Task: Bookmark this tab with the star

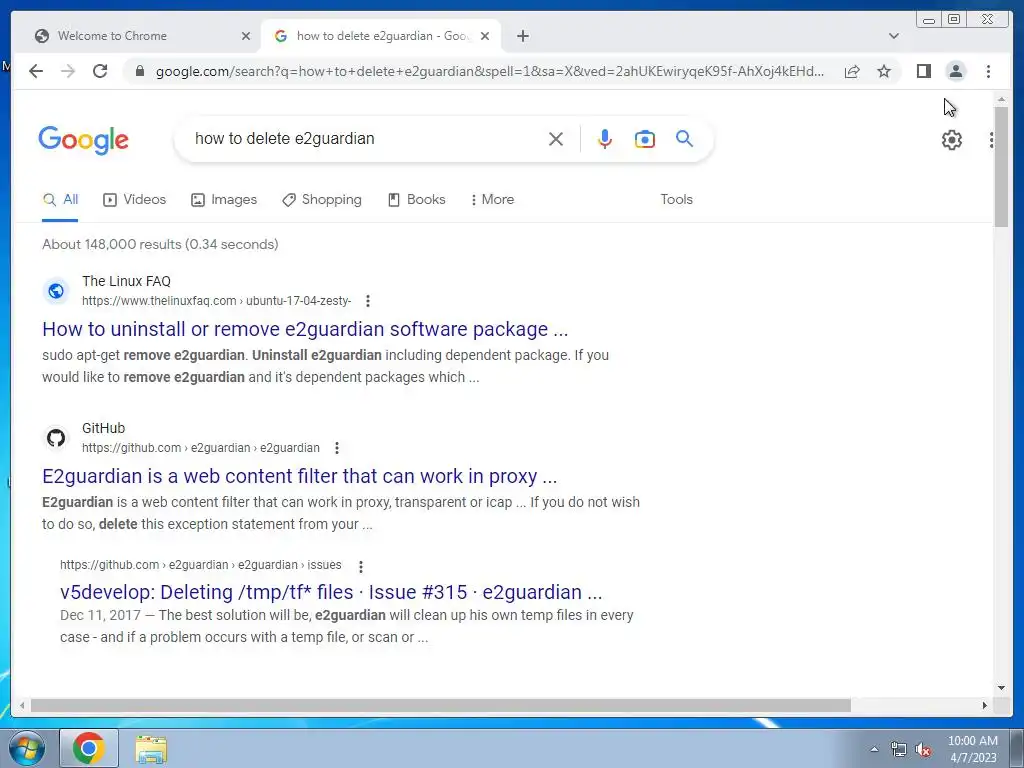Action: pos(884,71)
